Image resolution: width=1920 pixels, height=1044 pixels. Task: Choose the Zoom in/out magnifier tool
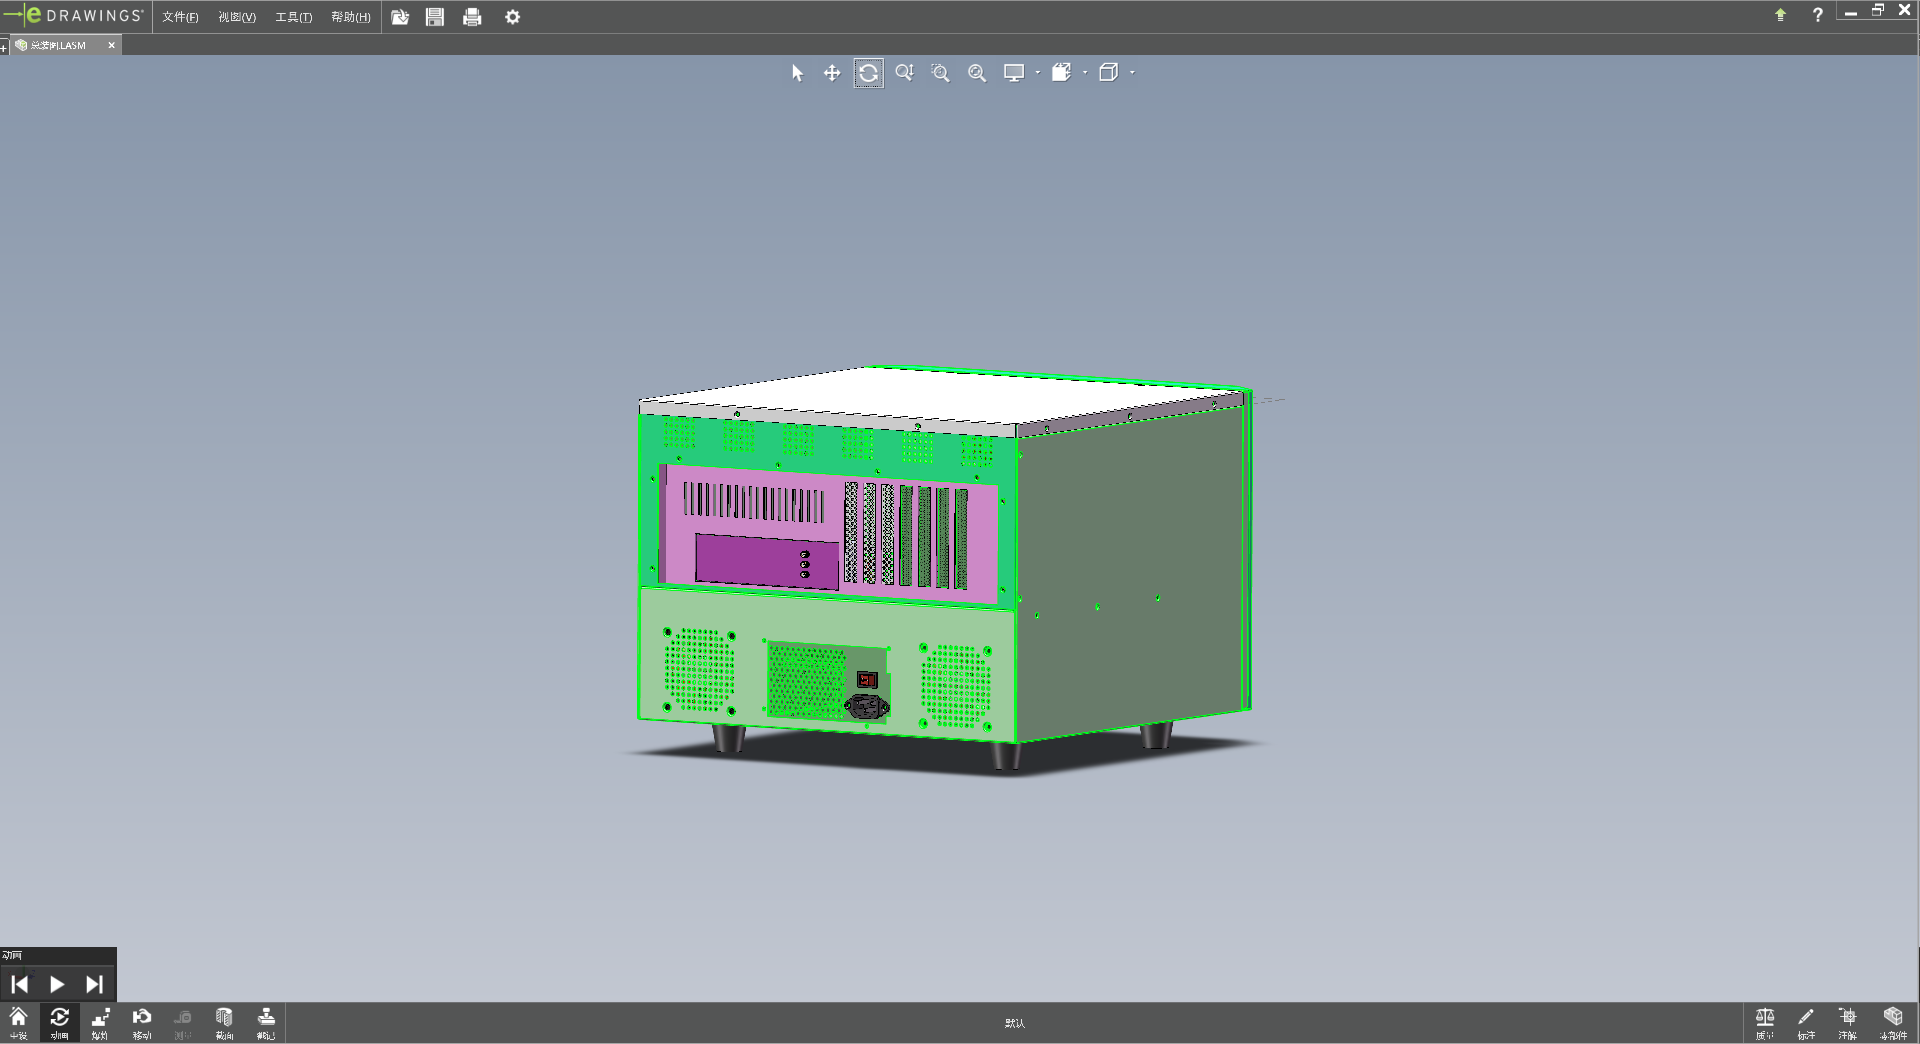click(904, 73)
